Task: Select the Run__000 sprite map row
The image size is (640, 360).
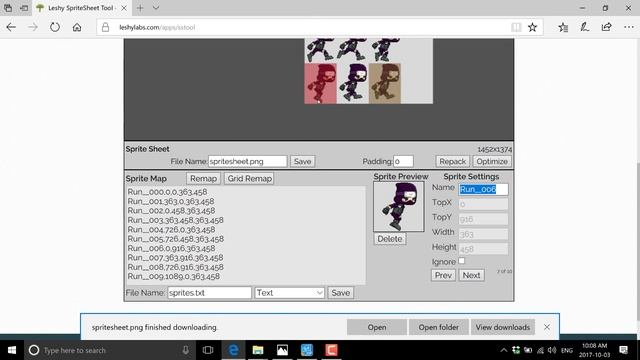Action: [x=167, y=192]
